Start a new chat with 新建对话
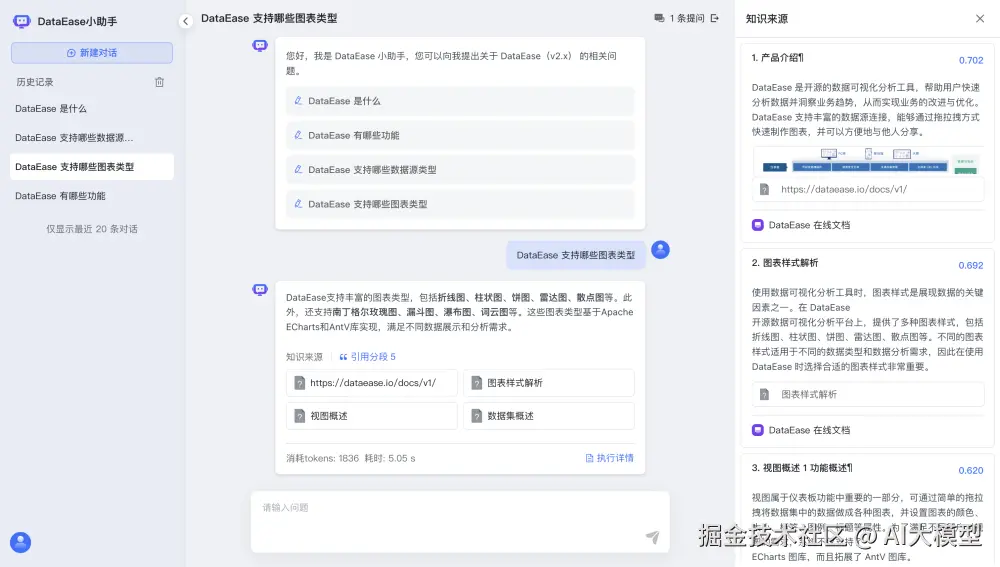Image resolution: width=1000 pixels, height=567 pixels. coord(92,53)
